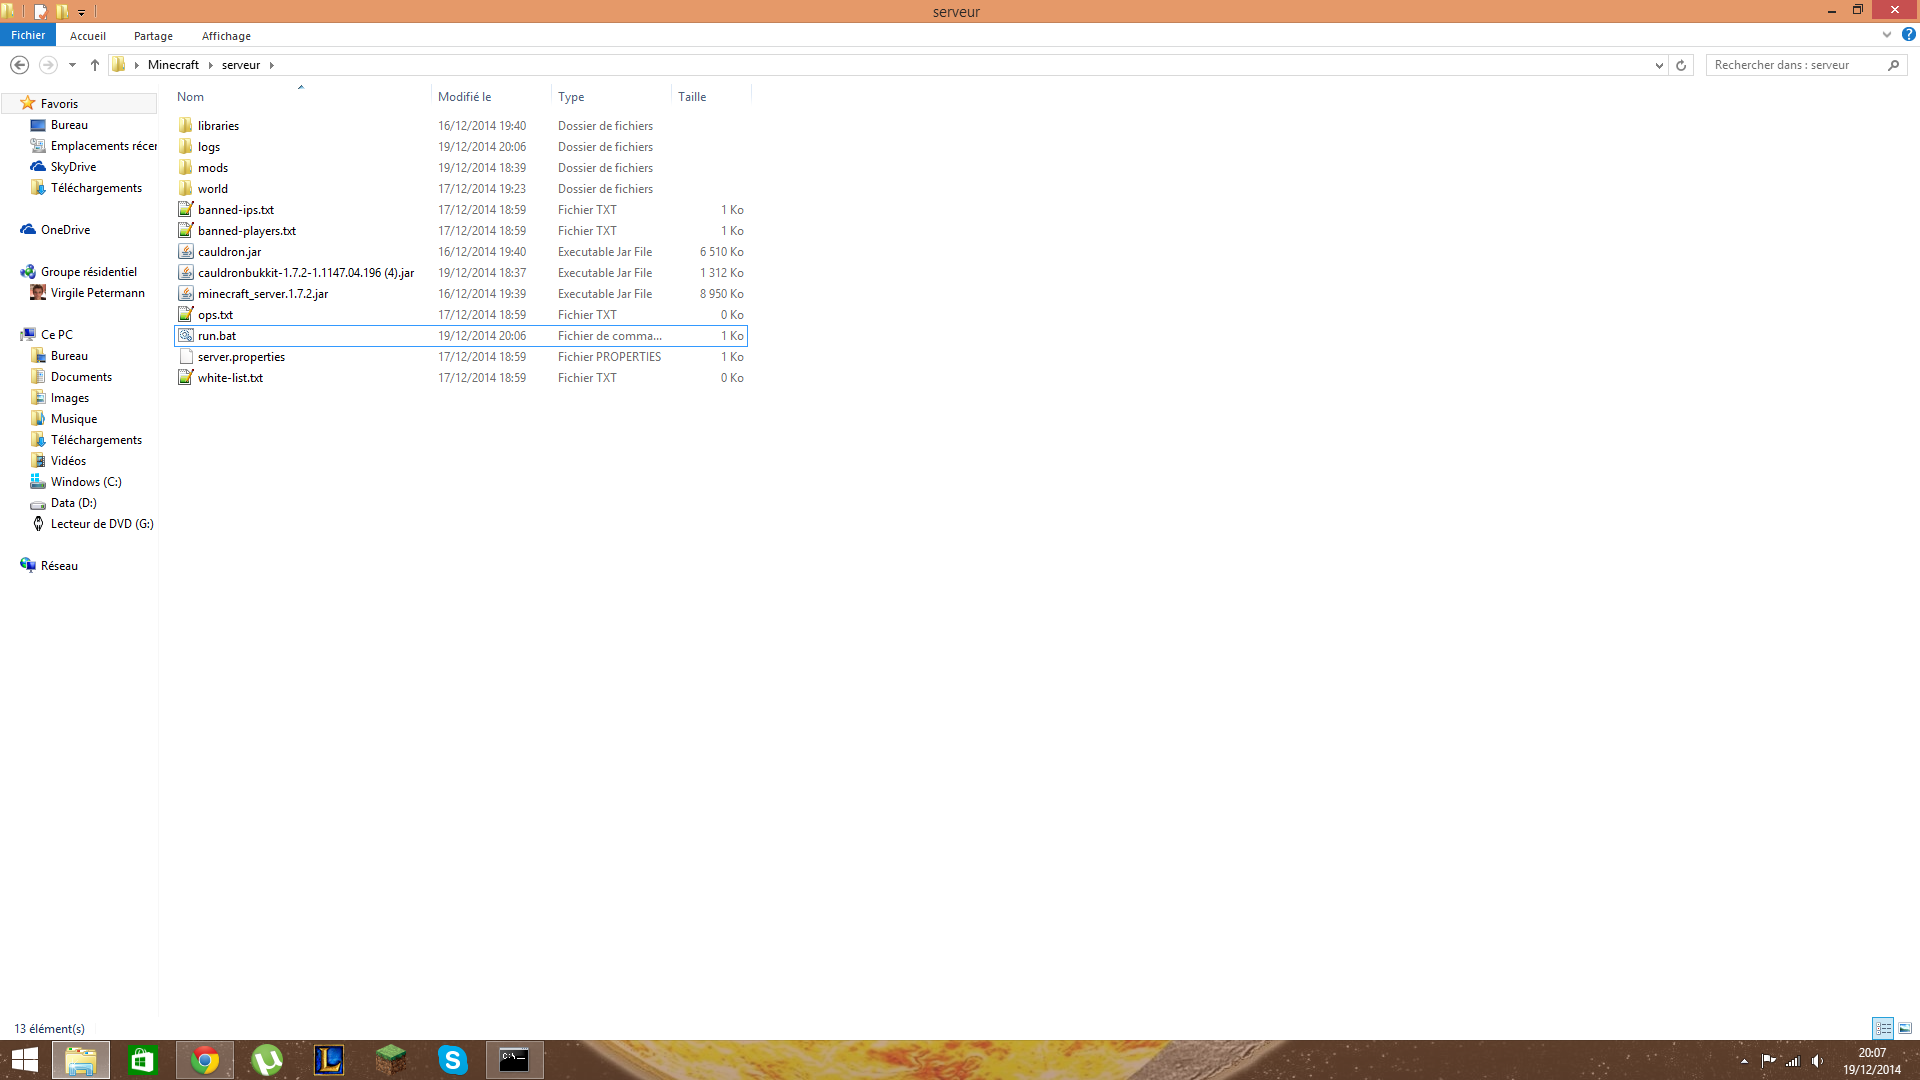This screenshot has width=1920, height=1080.
Task: Open Data (D:) drive
Action: coord(73,503)
